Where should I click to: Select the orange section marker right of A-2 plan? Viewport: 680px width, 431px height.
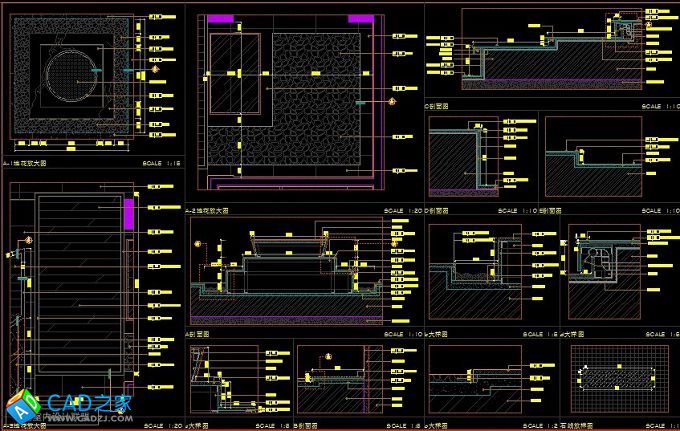[x=392, y=101]
